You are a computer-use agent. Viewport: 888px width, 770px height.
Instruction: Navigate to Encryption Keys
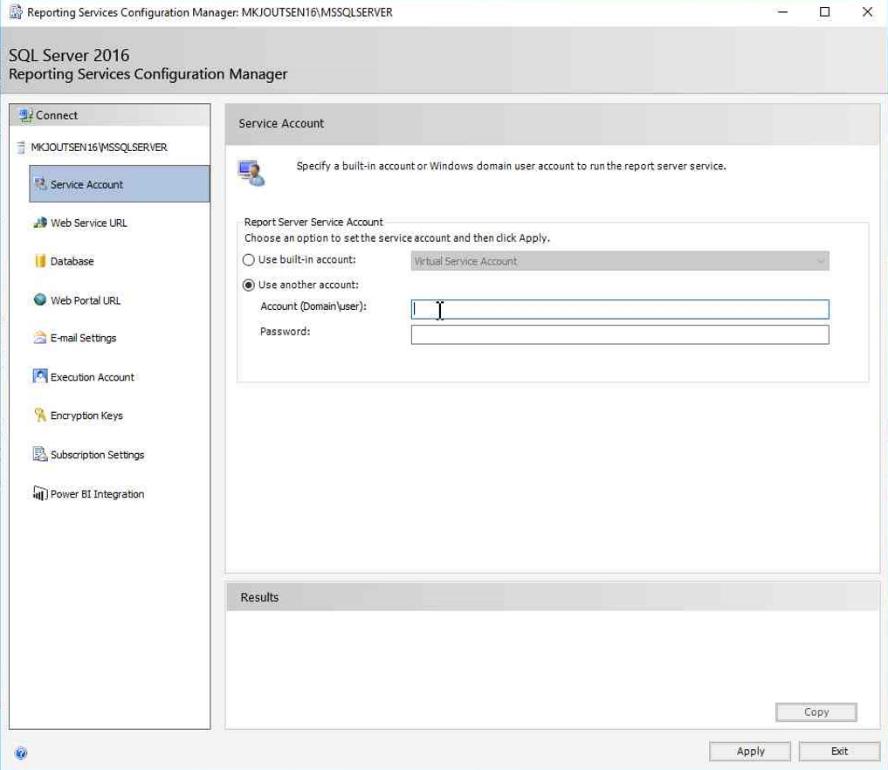[87, 416]
